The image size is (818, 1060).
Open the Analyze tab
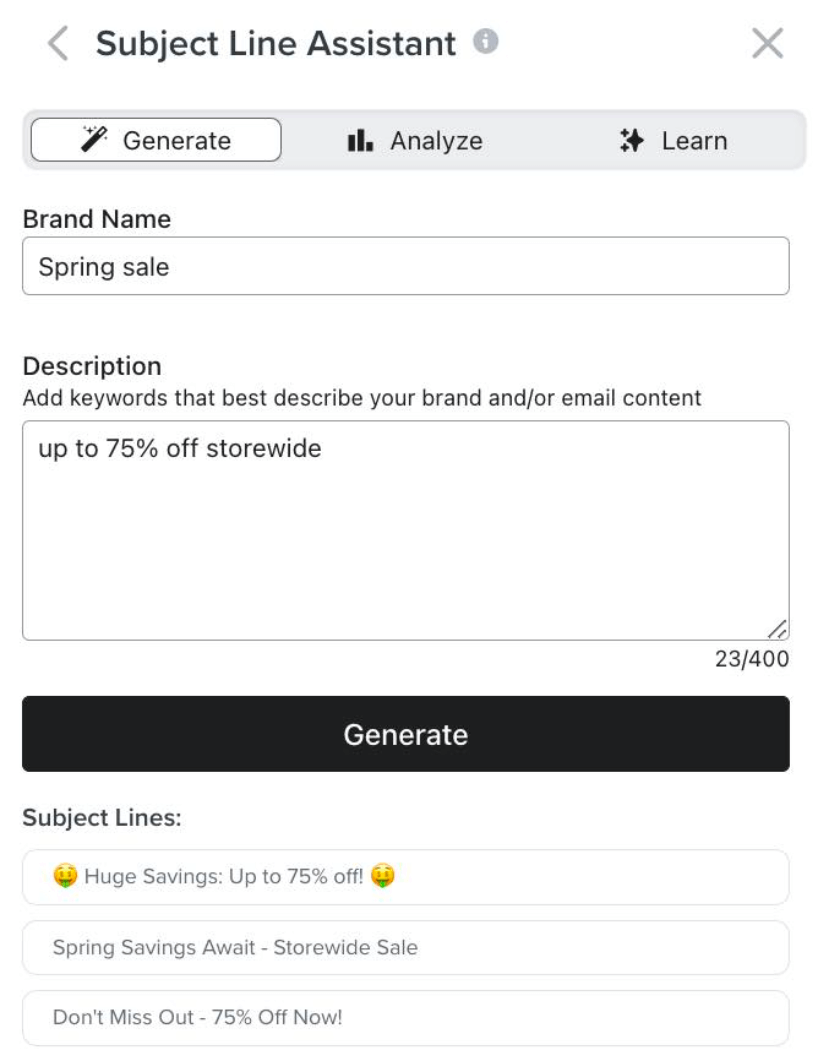tap(415, 141)
